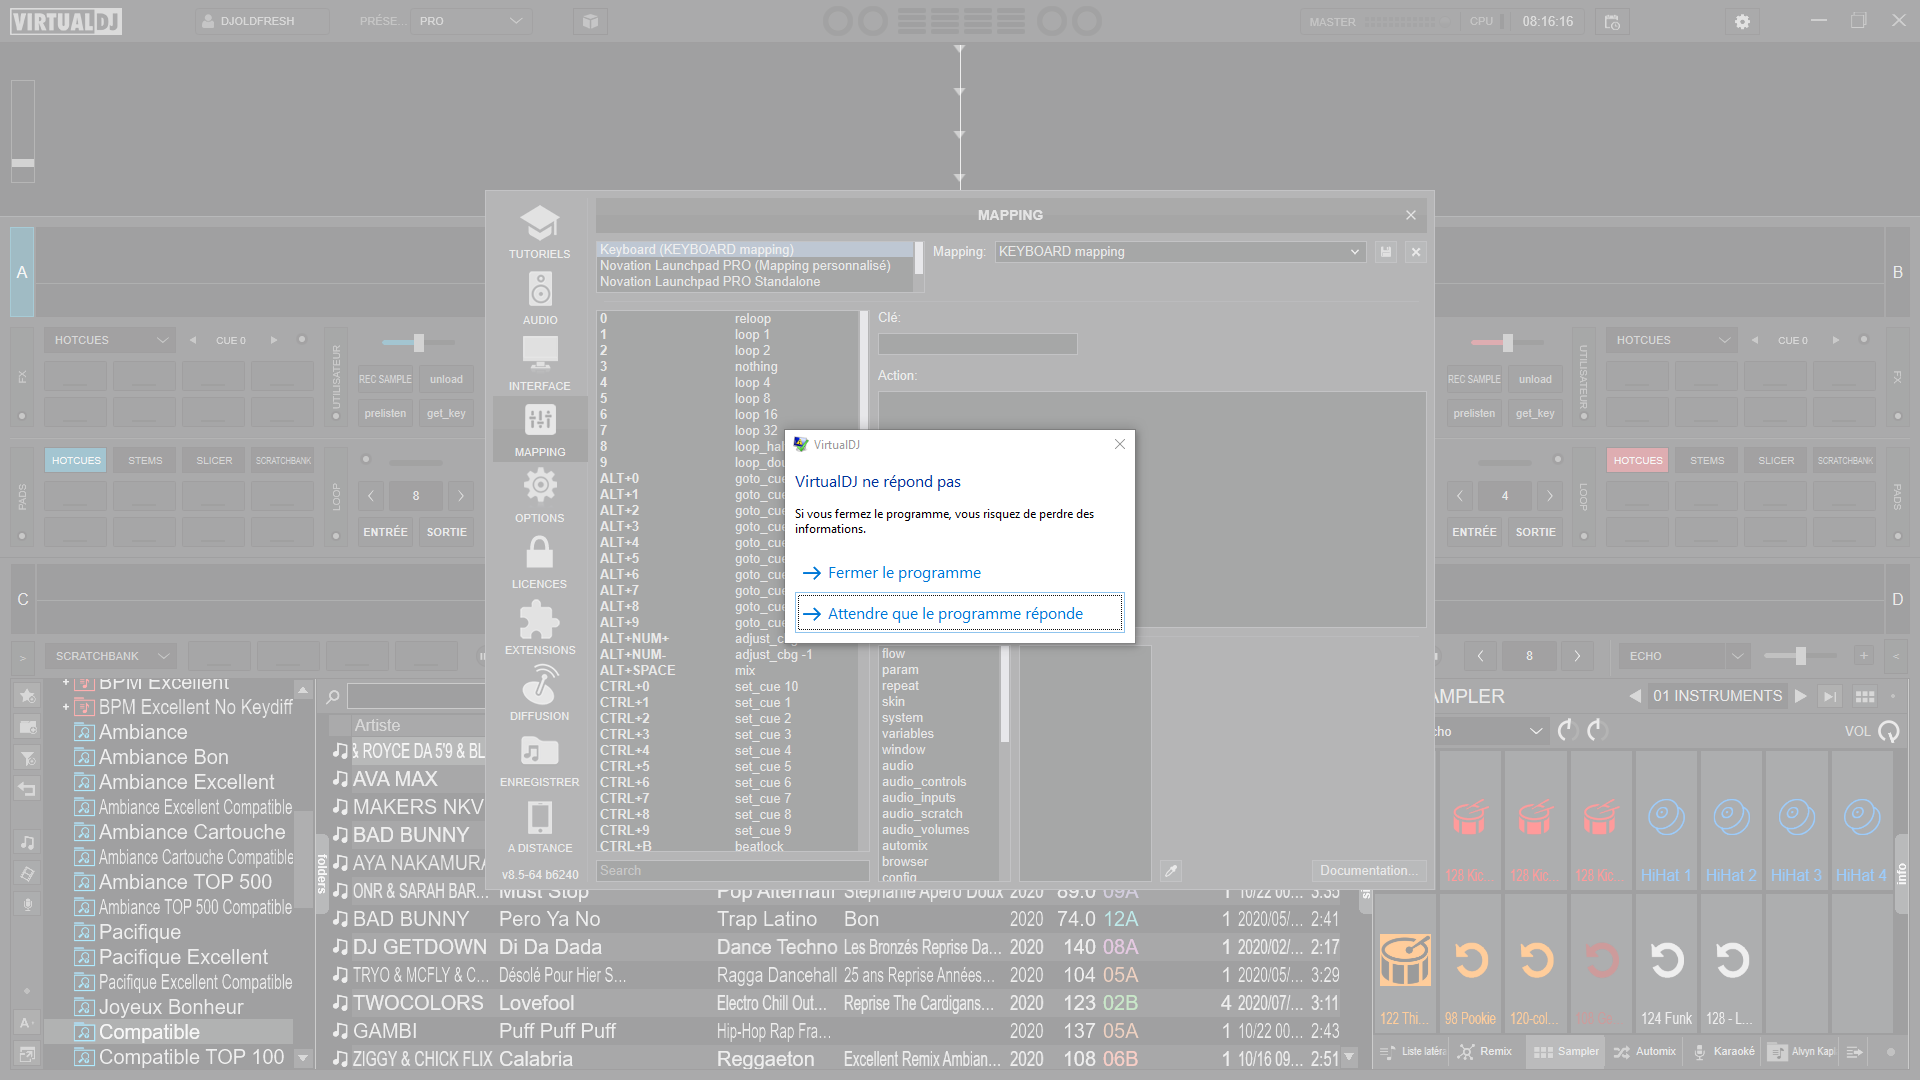Open the SCRATCHBANK dropdown on deck C
This screenshot has width=1920, height=1080.
click(x=110, y=656)
